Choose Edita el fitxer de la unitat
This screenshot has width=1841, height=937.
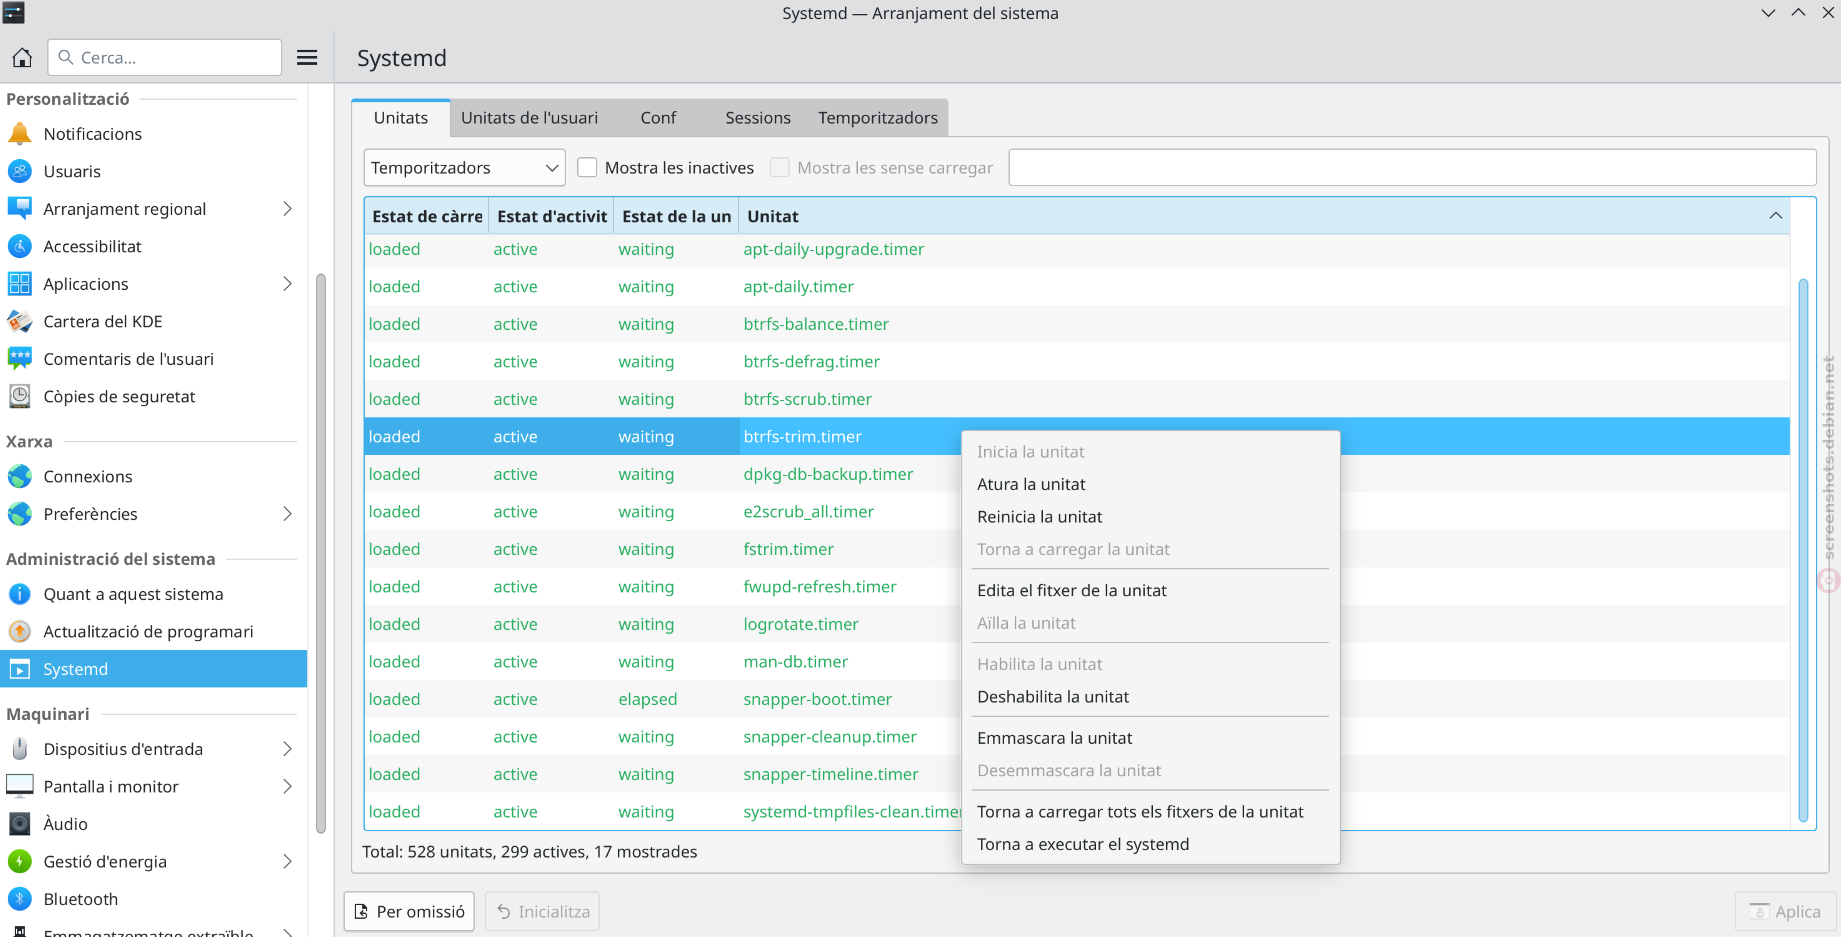pos(1150,590)
